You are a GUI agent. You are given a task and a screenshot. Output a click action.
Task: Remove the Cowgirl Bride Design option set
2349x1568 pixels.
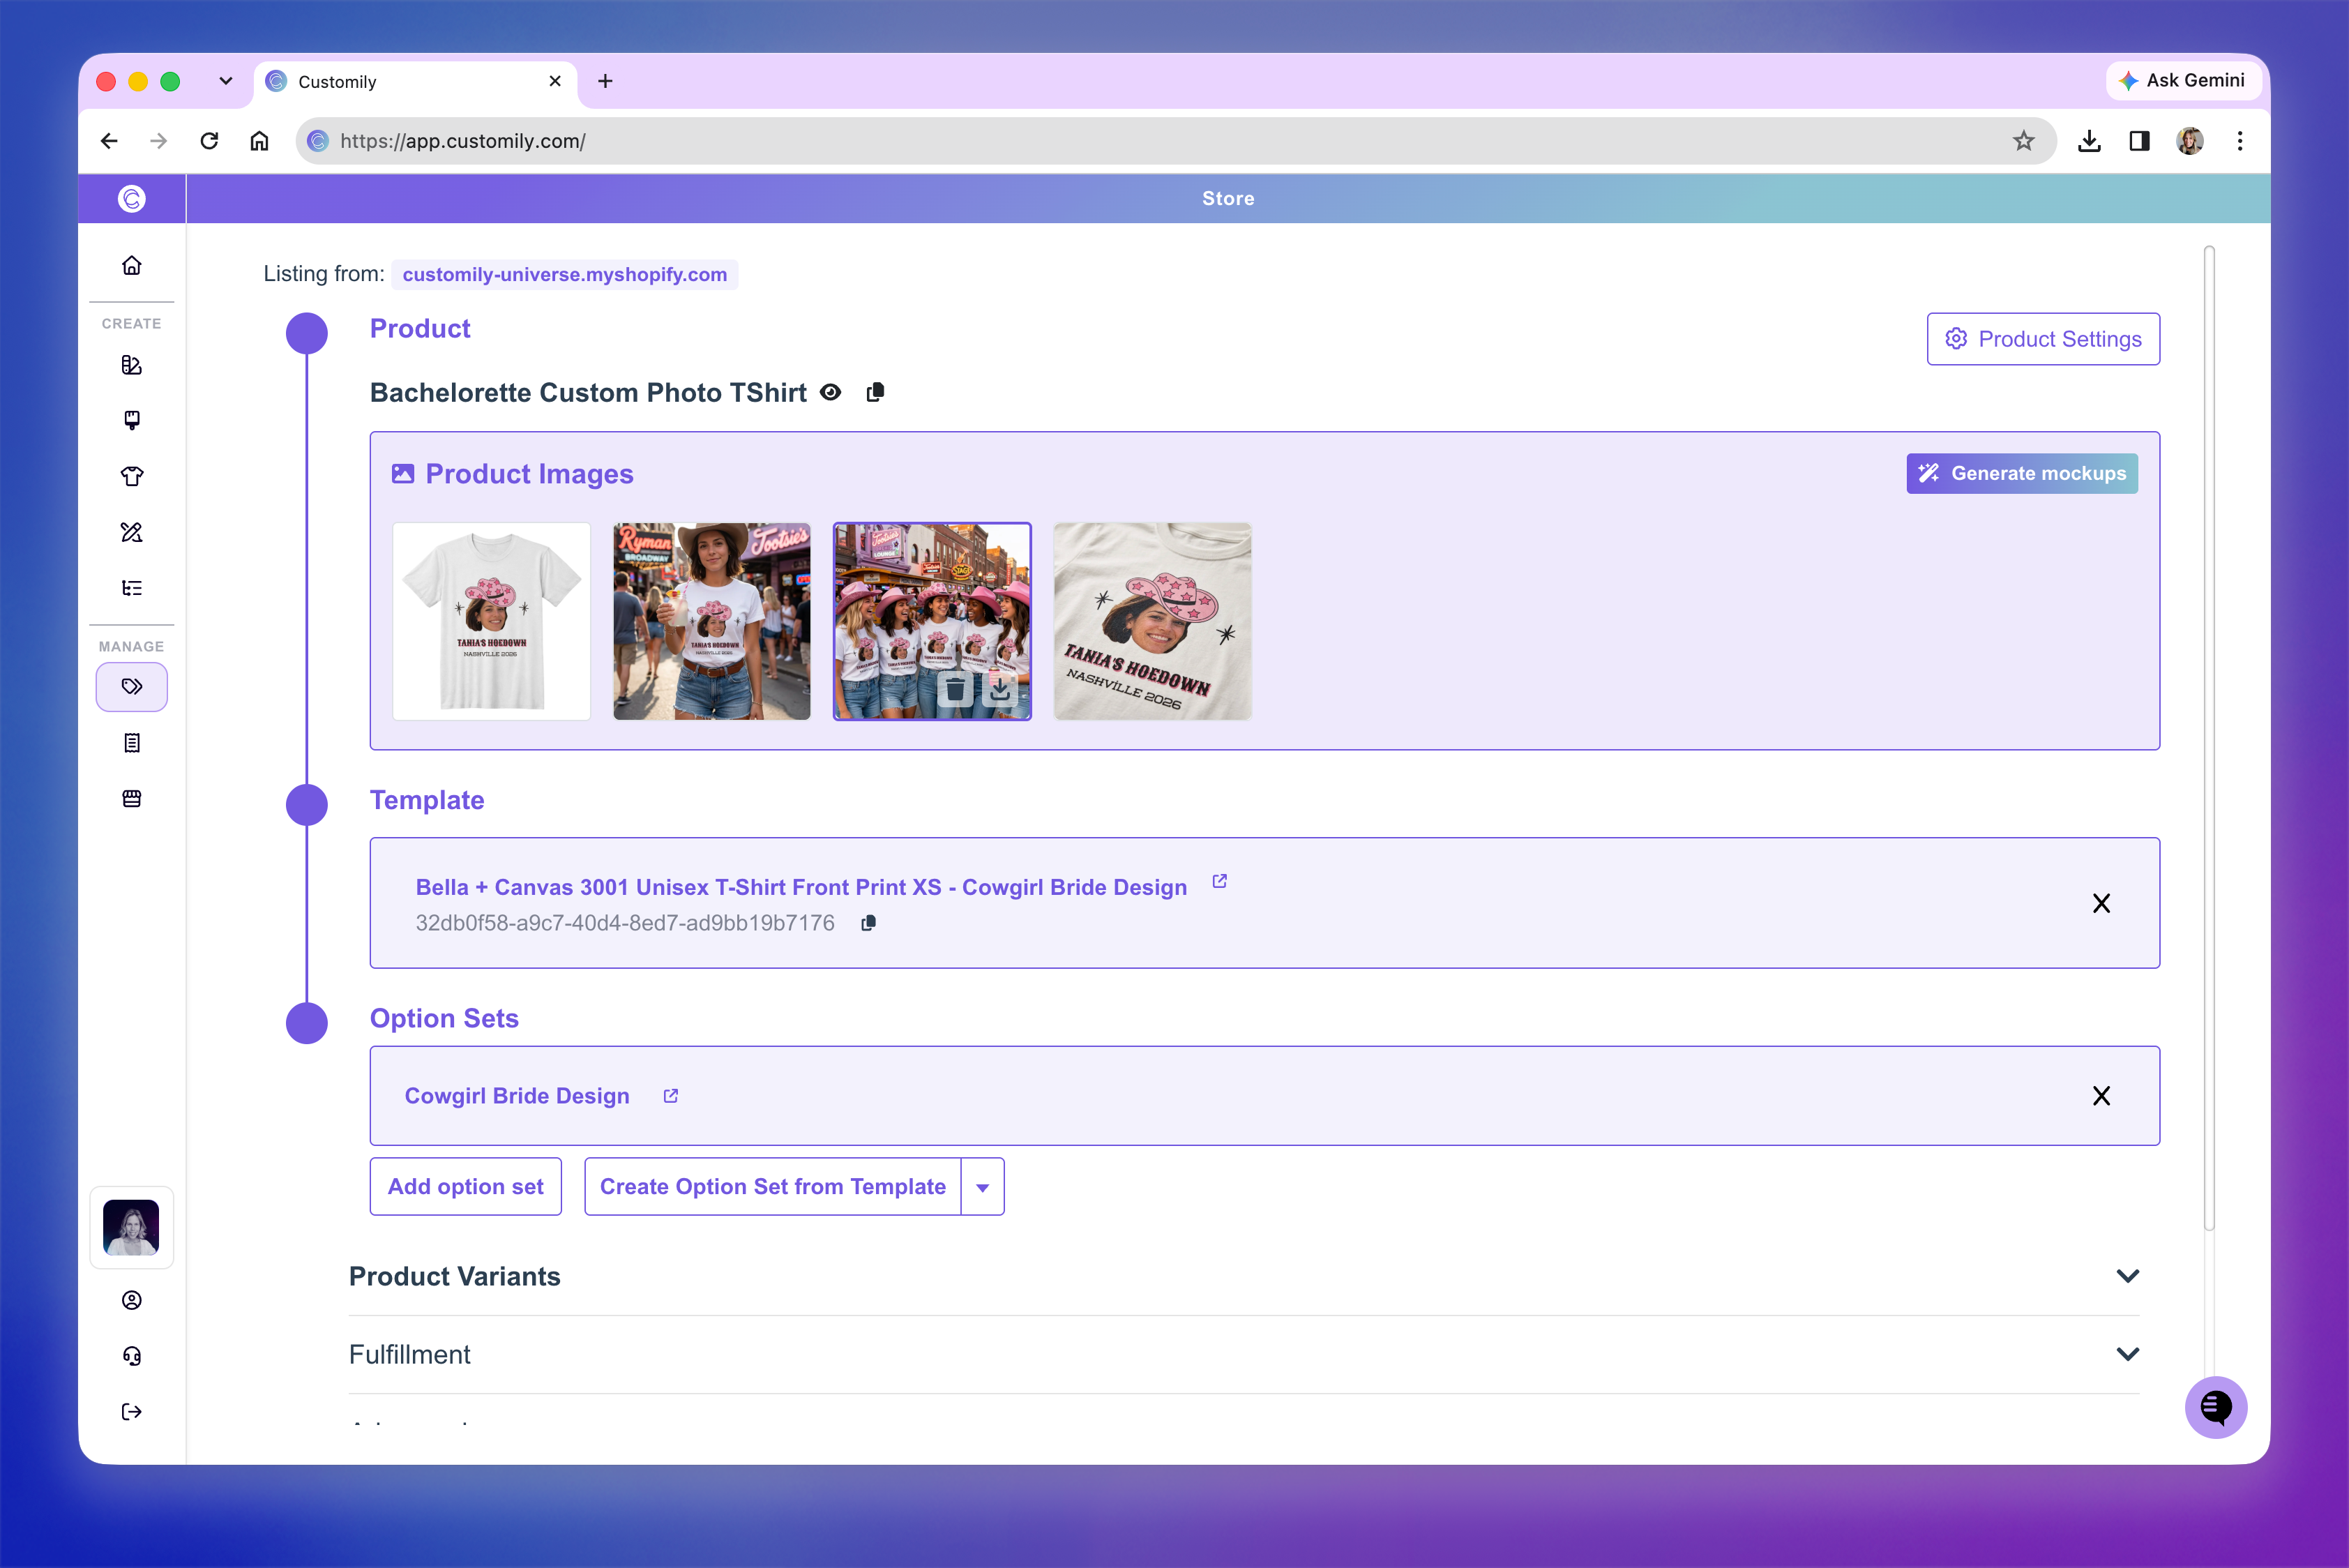2101,1096
